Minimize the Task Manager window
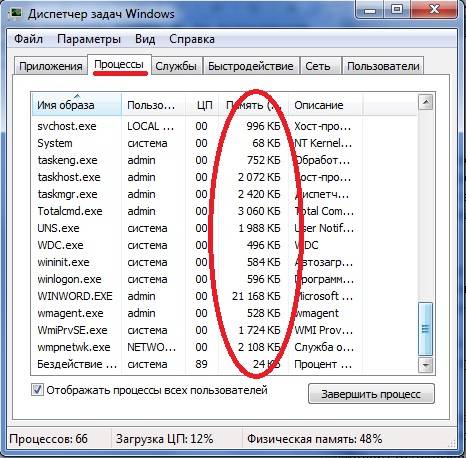This screenshot has height=458, width=466. (x=370, y=10)
